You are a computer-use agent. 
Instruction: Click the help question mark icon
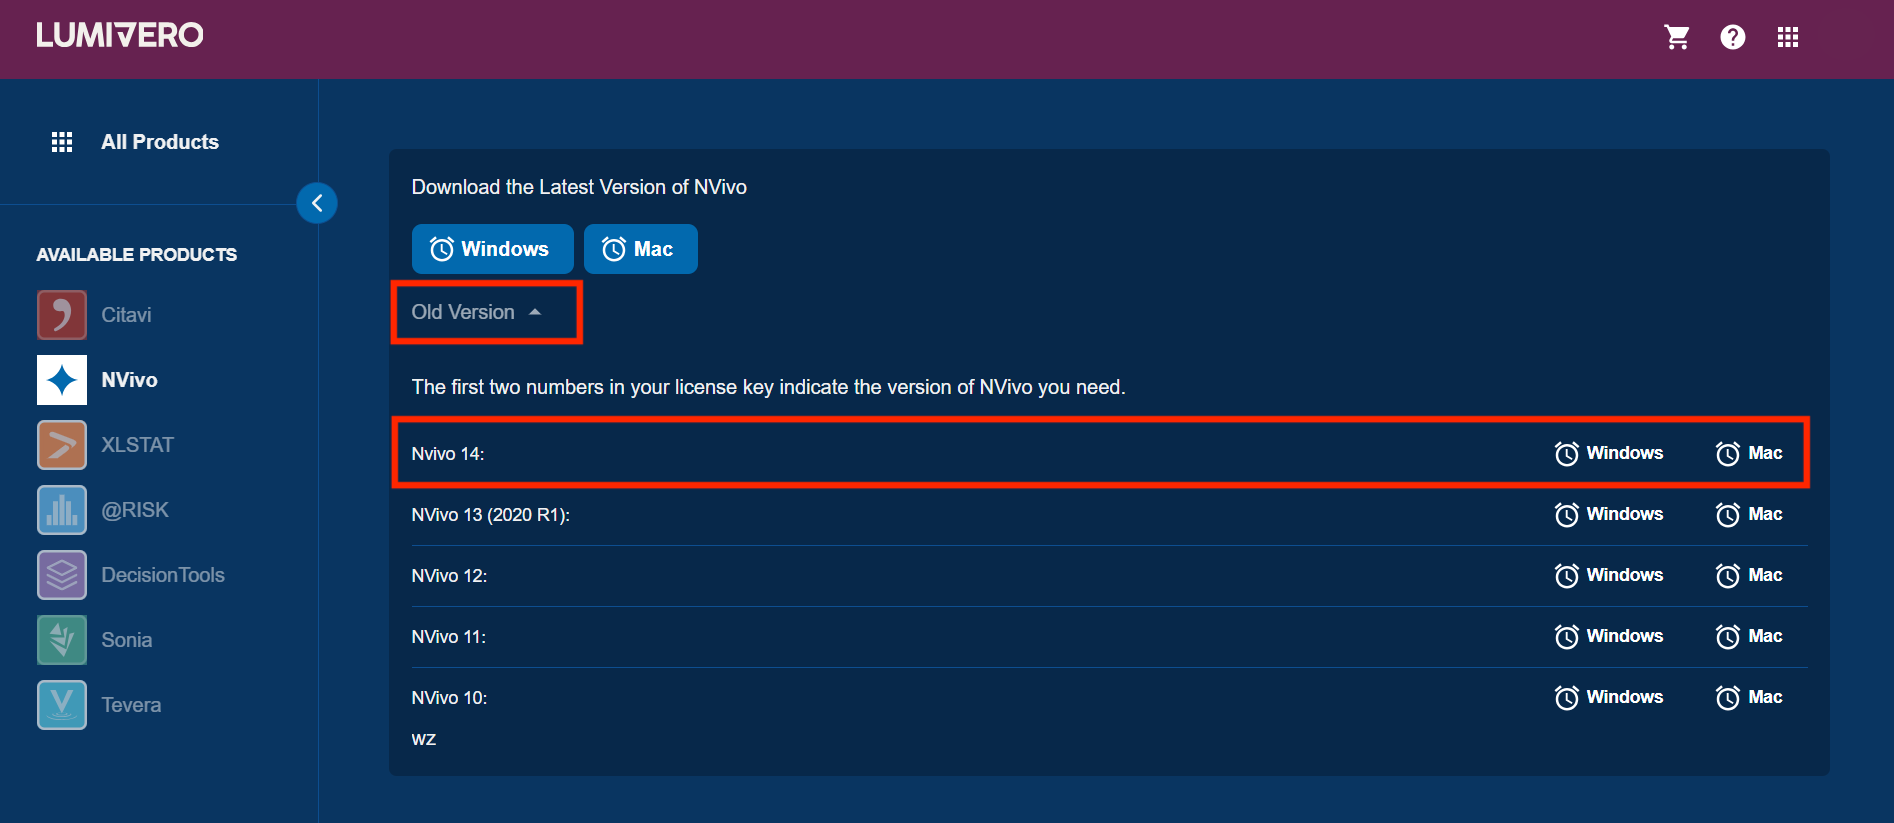click(1732, 37)
